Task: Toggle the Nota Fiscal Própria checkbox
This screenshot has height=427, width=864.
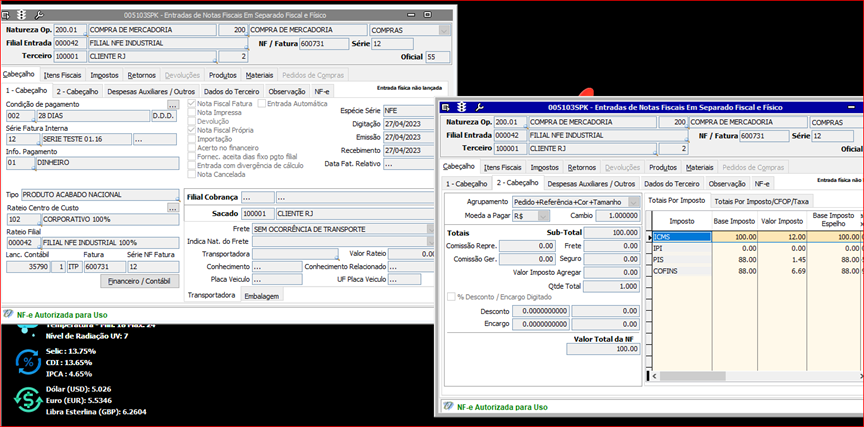Action: click(192, 130)
